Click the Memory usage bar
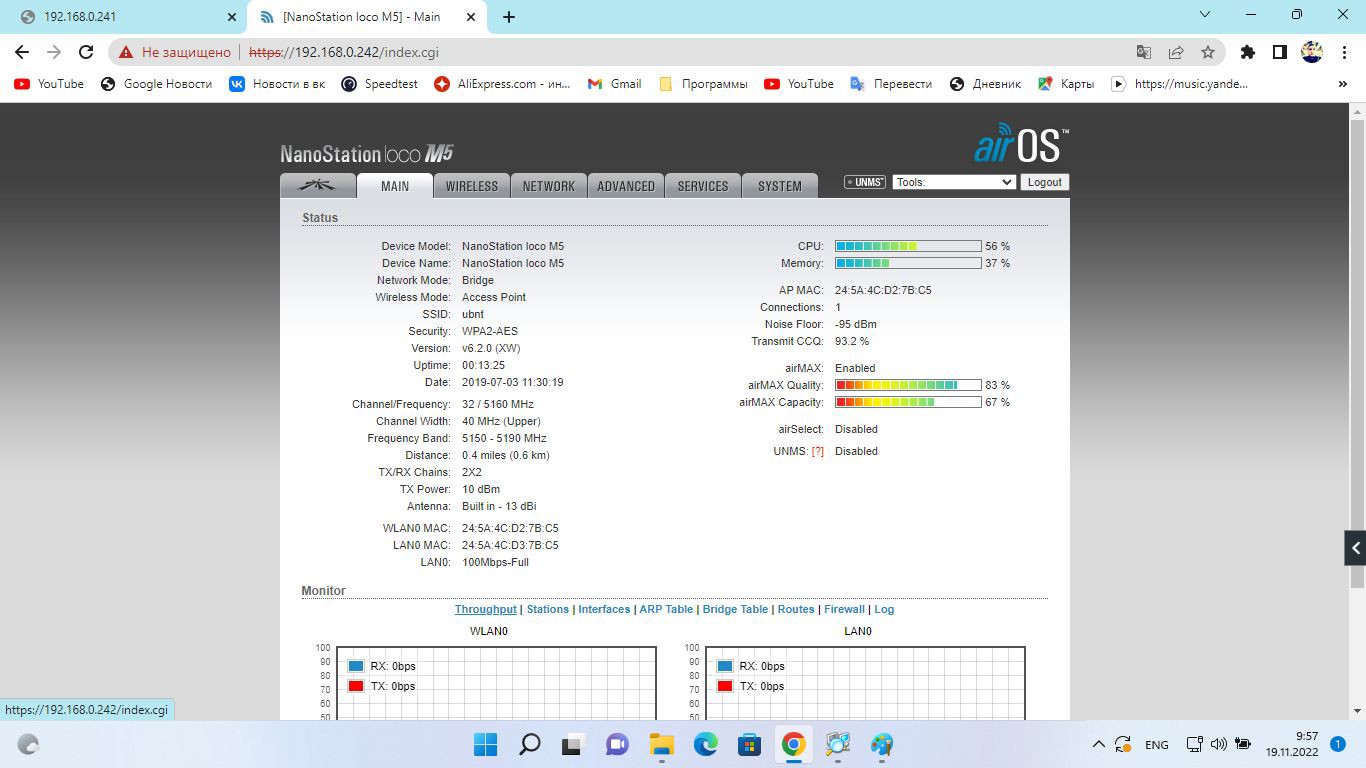 click(x=908, y=263)
